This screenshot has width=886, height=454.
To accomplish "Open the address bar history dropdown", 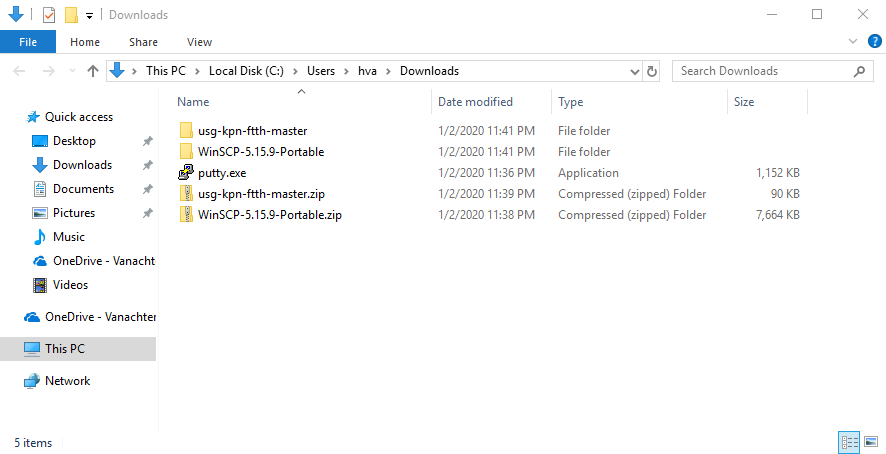I will click(x=635, y=72).
